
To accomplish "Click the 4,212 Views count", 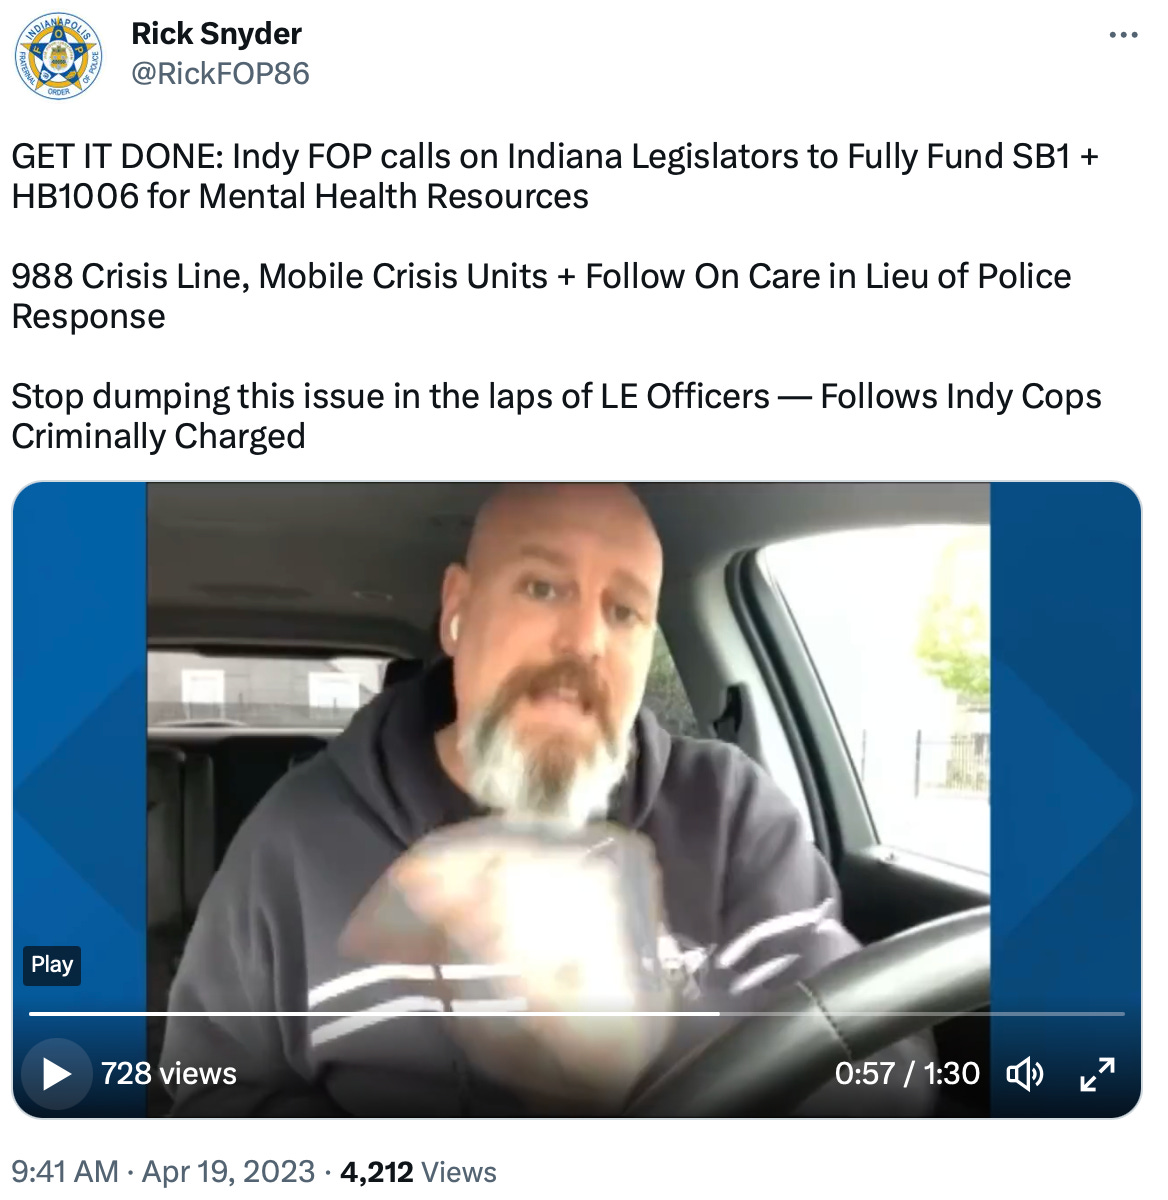I will coord(418,1171).
